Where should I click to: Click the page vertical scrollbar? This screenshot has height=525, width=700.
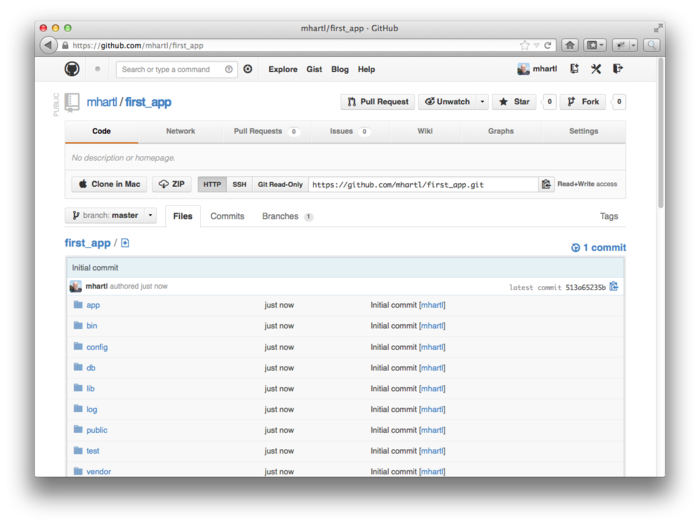pyautogui.click(x=661, y=133)
